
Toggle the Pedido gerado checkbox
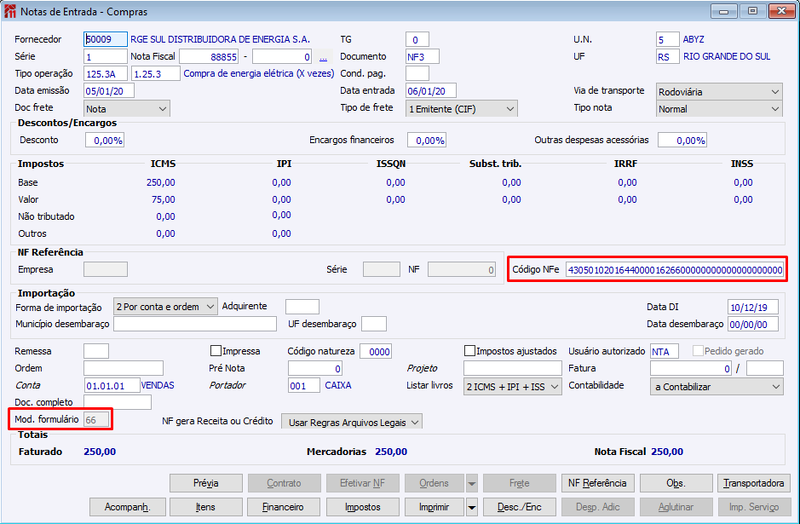click(x=697, y=351)
